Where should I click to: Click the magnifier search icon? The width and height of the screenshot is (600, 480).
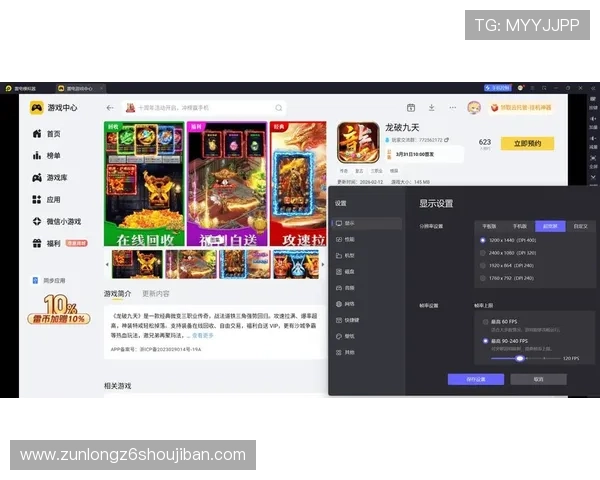(279, 108)
